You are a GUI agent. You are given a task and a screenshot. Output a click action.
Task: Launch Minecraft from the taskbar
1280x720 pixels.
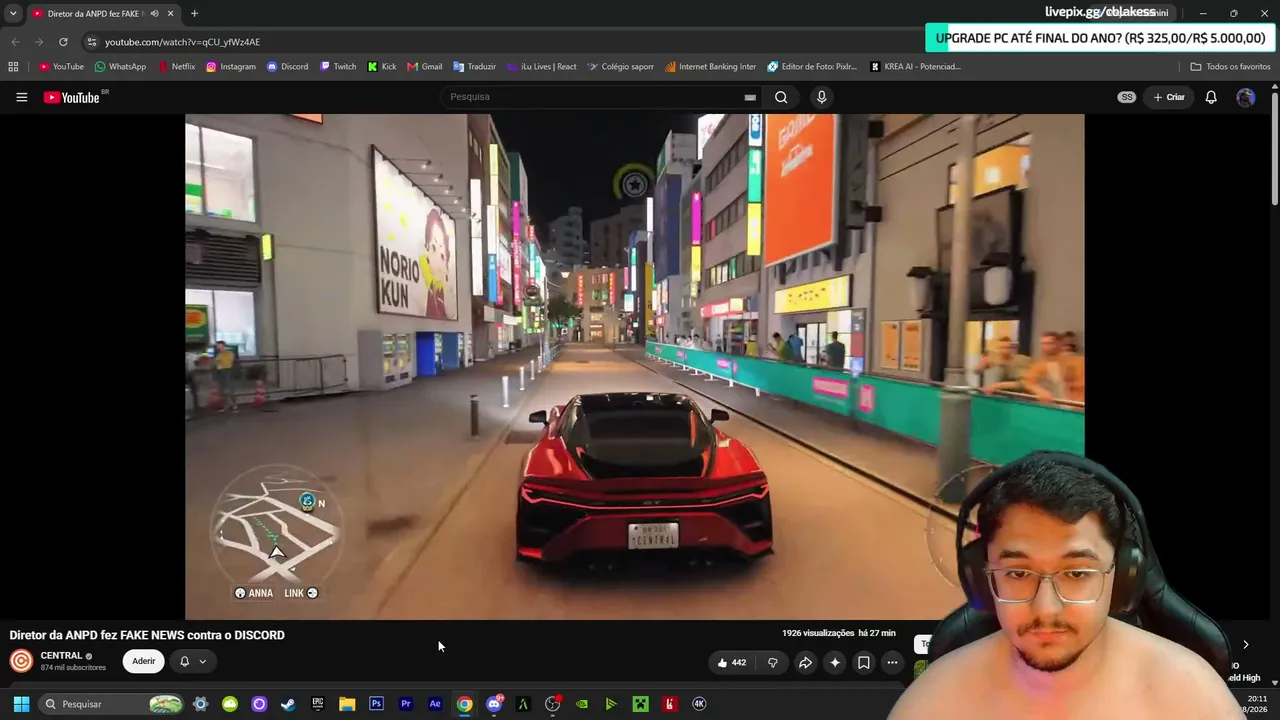pos(640,704)
